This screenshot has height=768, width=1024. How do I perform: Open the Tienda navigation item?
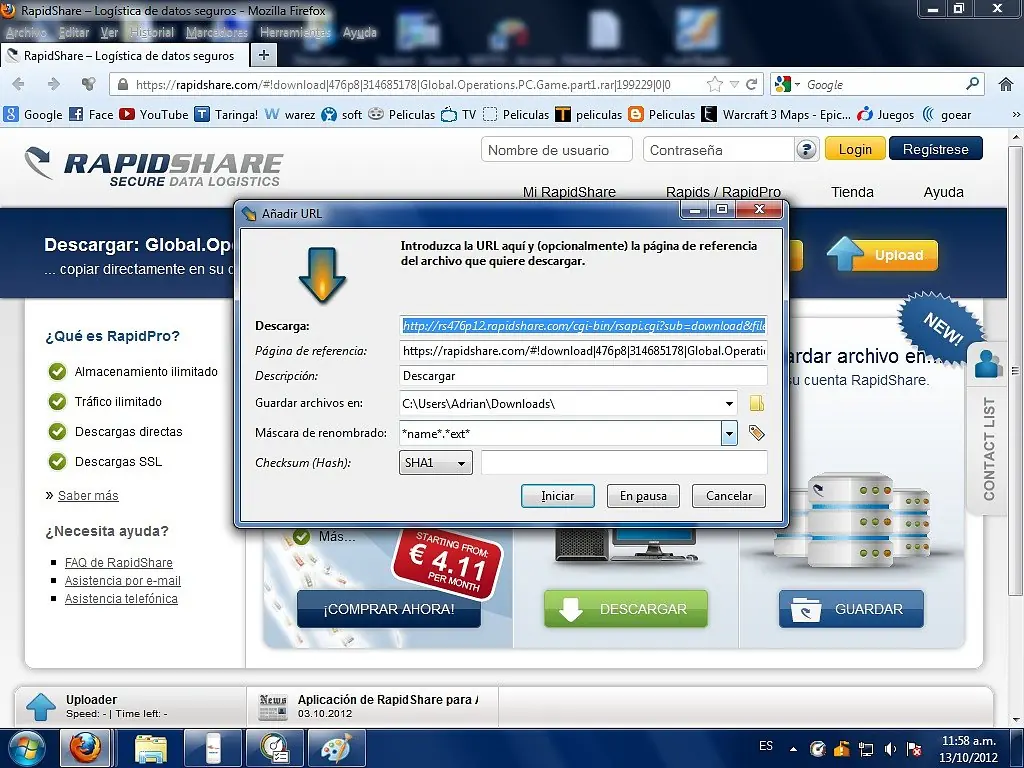(x=852, y=192)
